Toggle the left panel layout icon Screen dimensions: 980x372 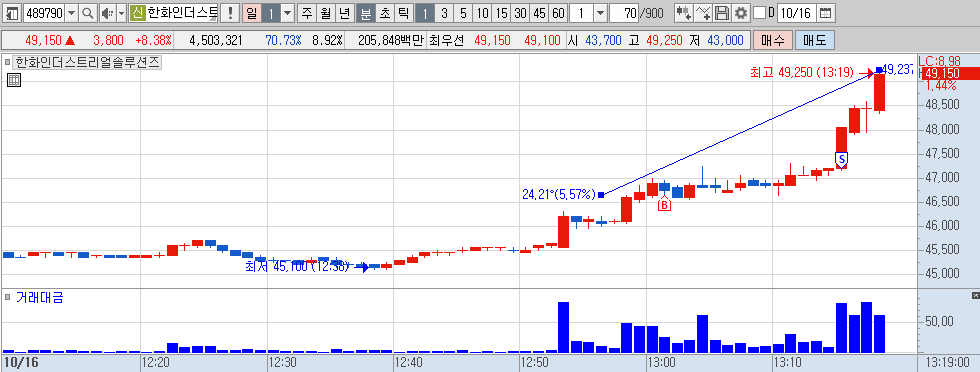click(x=12, y=13)
